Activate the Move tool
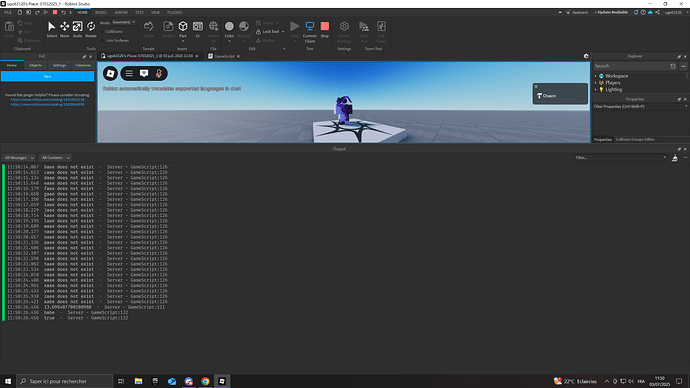The height and width of the screenshot is (388, 690). [64, 29]
